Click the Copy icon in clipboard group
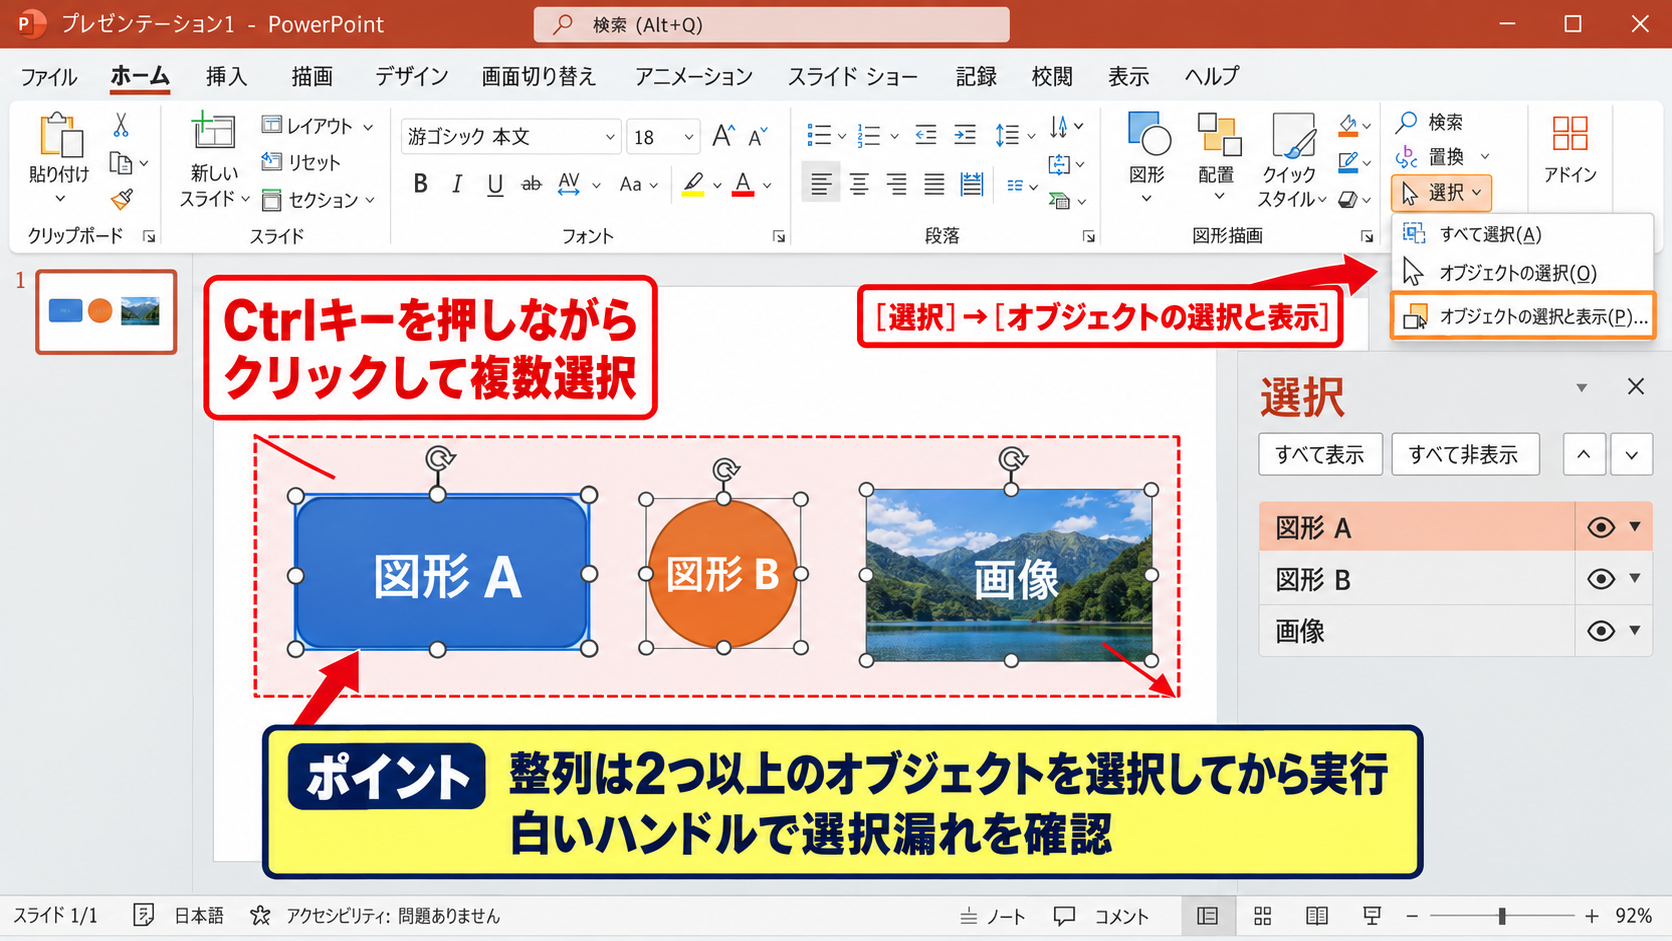The image size is (1672, 941). tap(121, 162)
